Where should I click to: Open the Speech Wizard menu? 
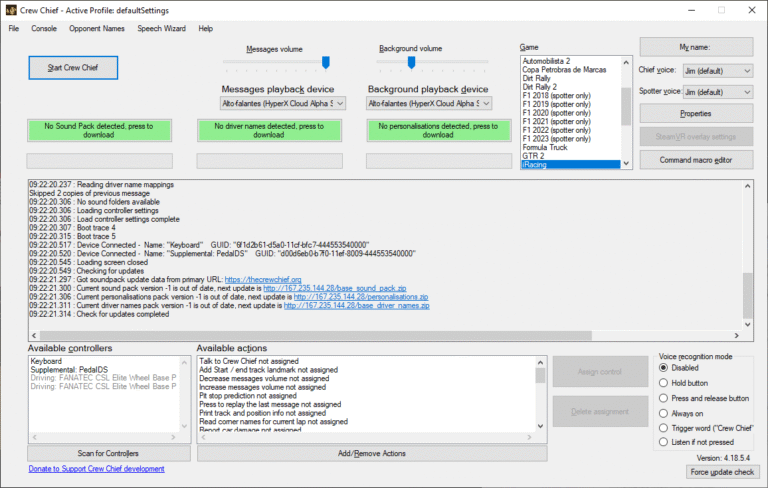pos(161,28)
